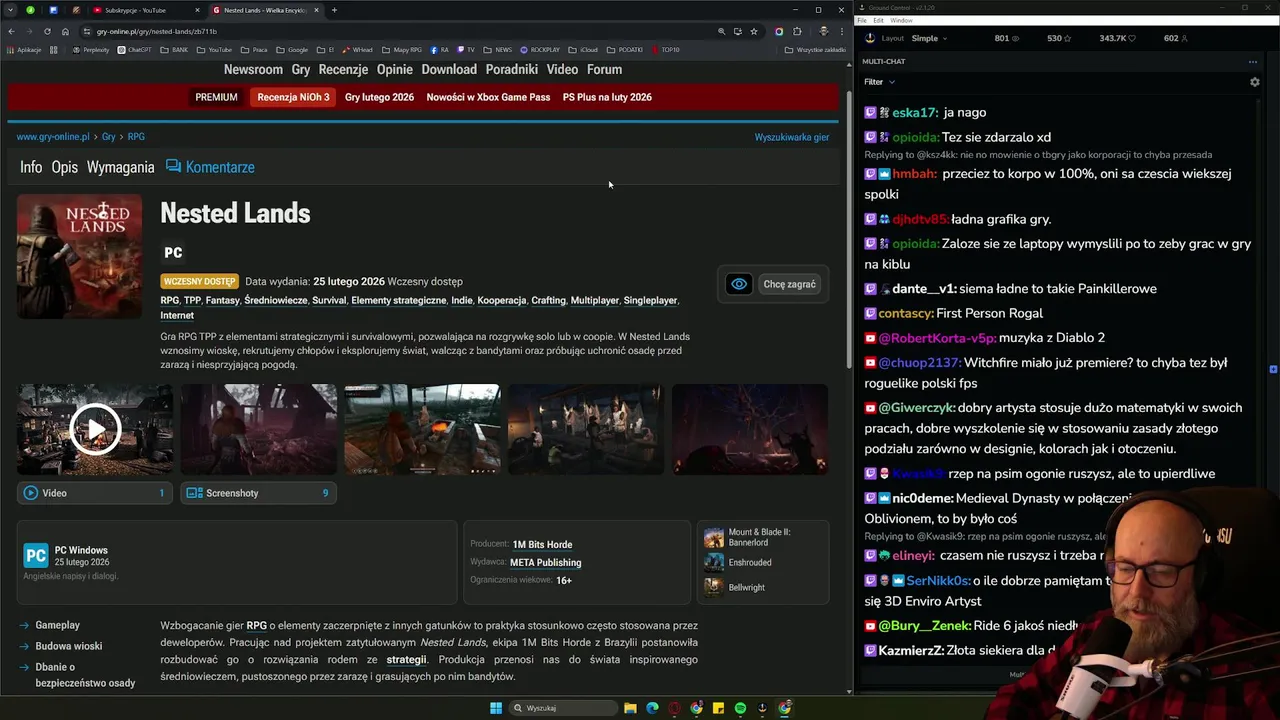This screenshot has width=1280, height=720.
Task: Open Gry lutego 2026 link
Action: pos(379,97)
